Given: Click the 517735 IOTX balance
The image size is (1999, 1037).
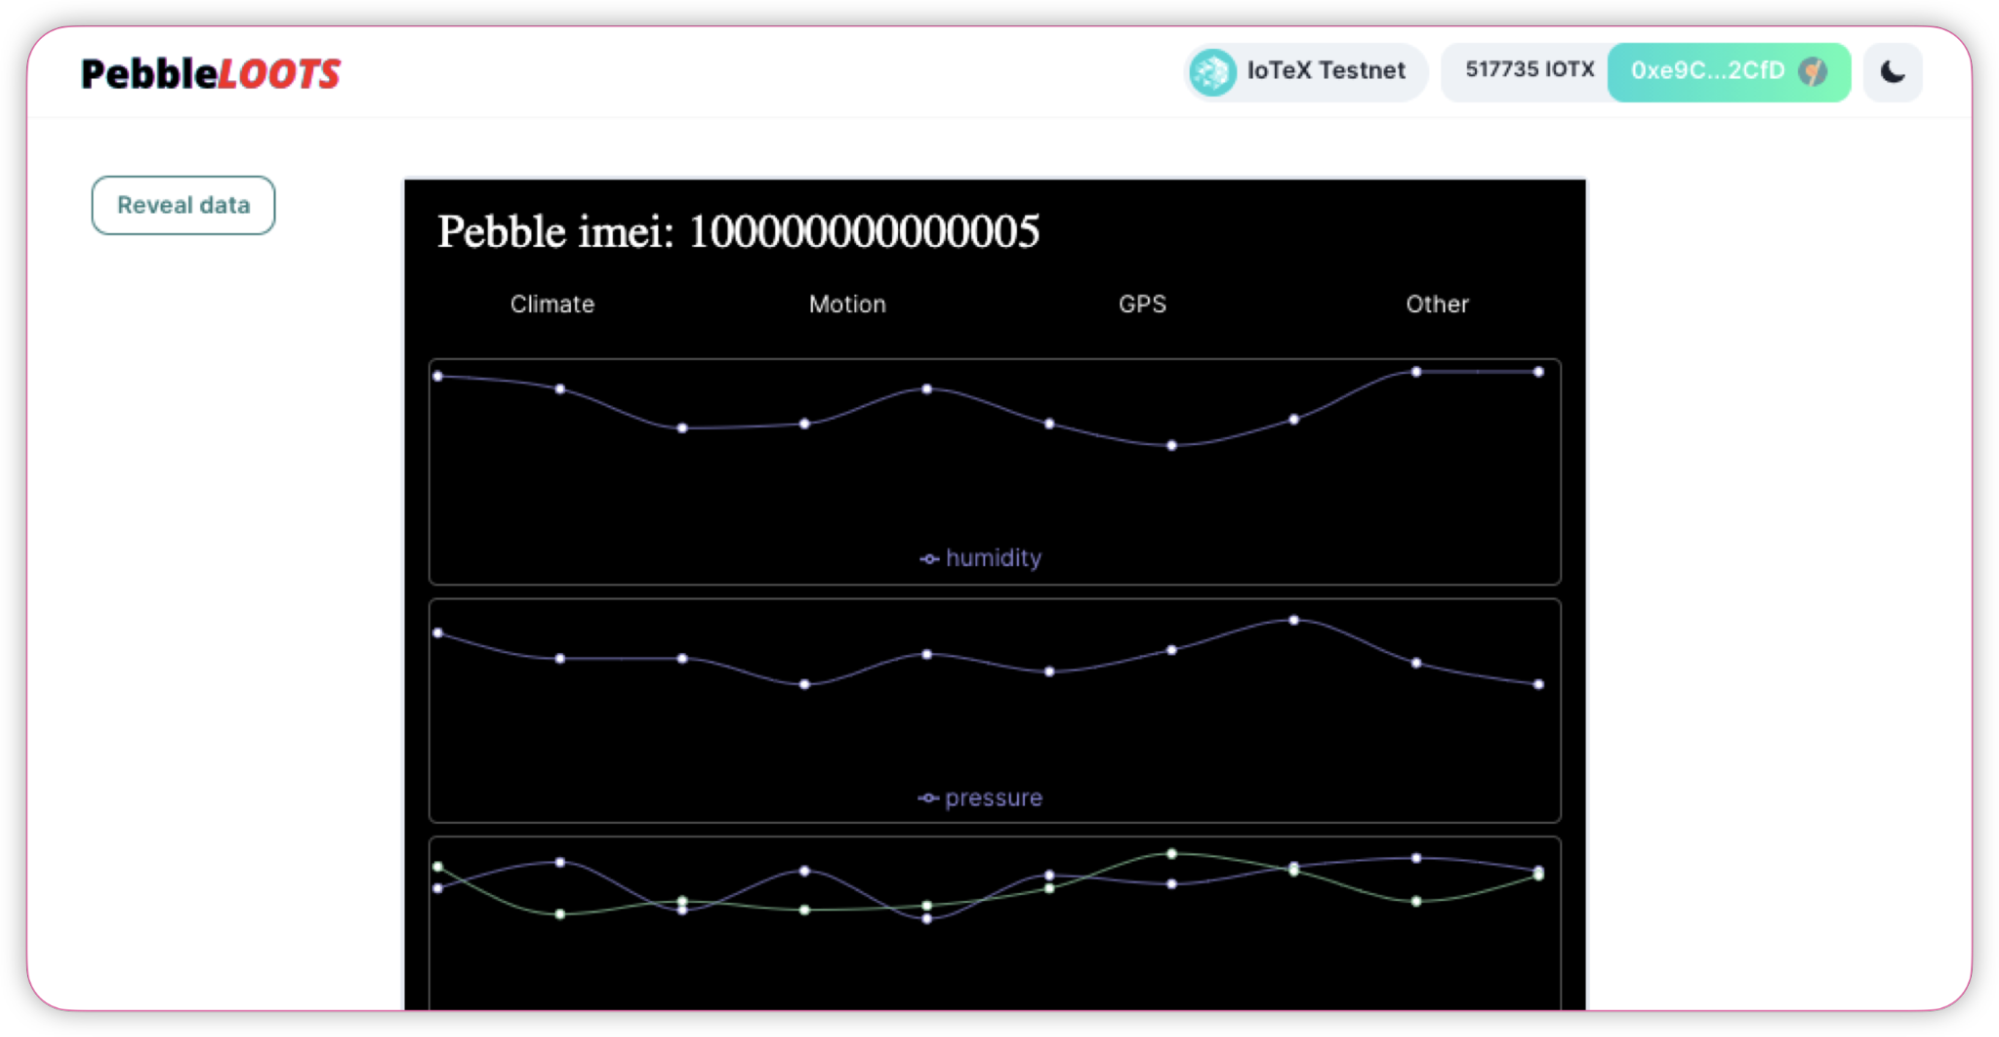Looking at the screenshot, I should pos(1529,70).
